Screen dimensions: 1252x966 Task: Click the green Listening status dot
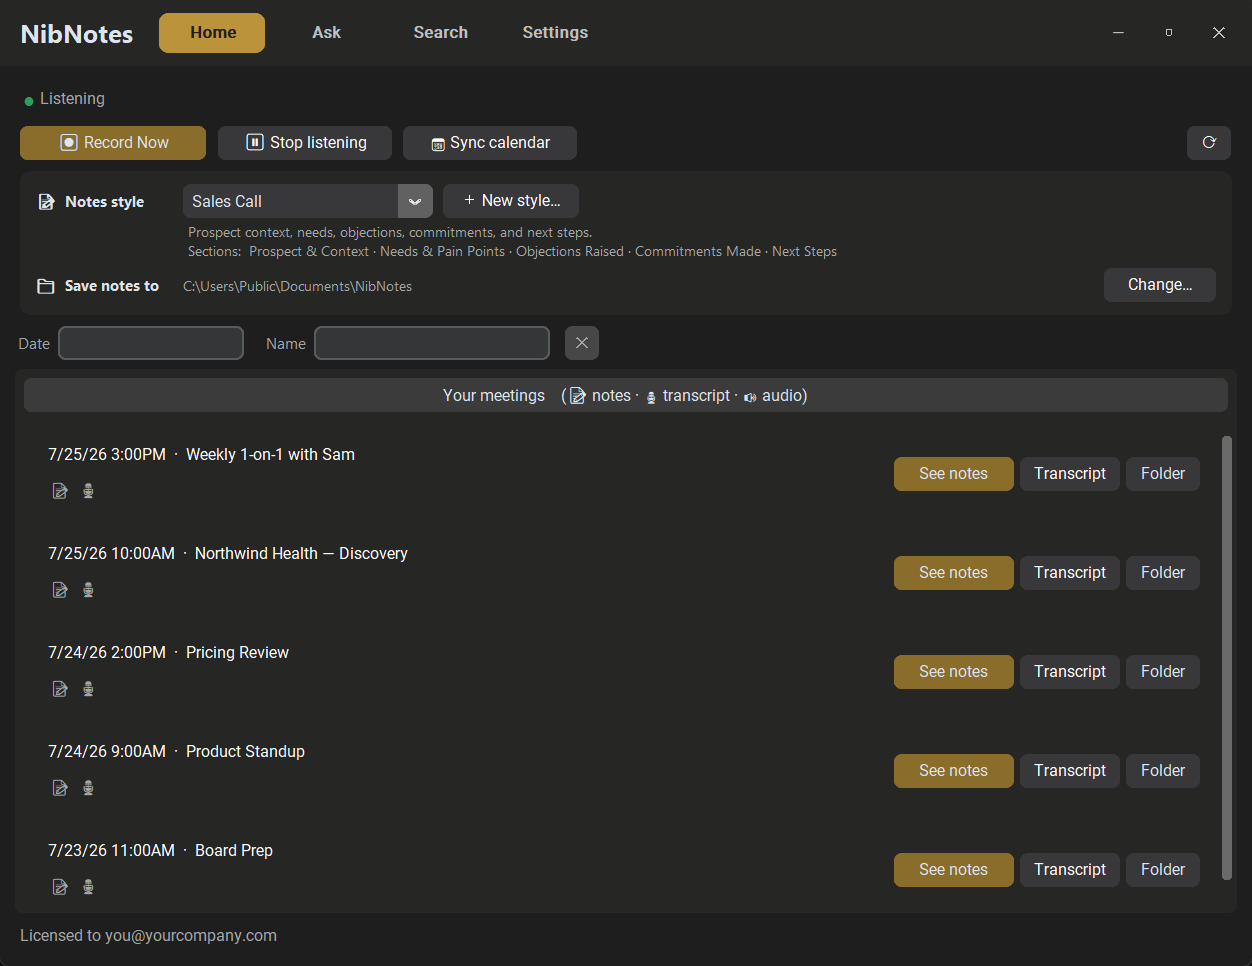pyautogui.click(x=29, y=101)
